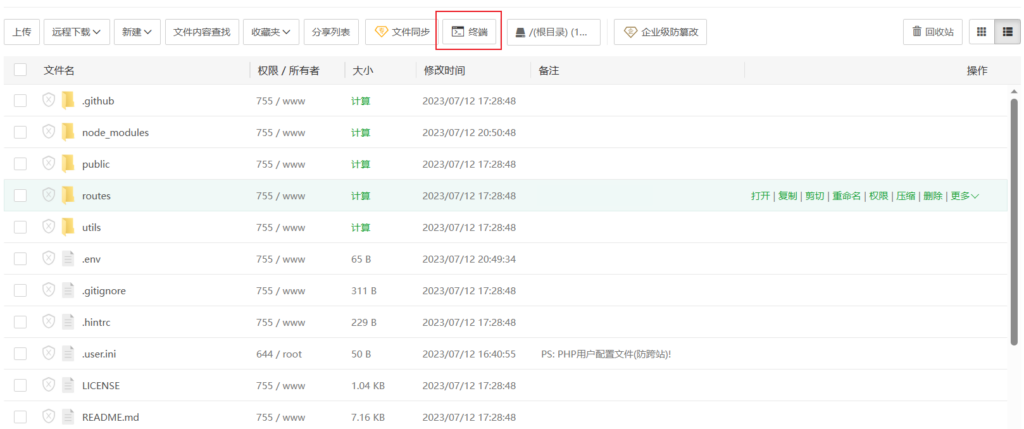This screenshot has width=1024, height=429.
Task: Click the .gitignore file icon
Action: [68, 290]
